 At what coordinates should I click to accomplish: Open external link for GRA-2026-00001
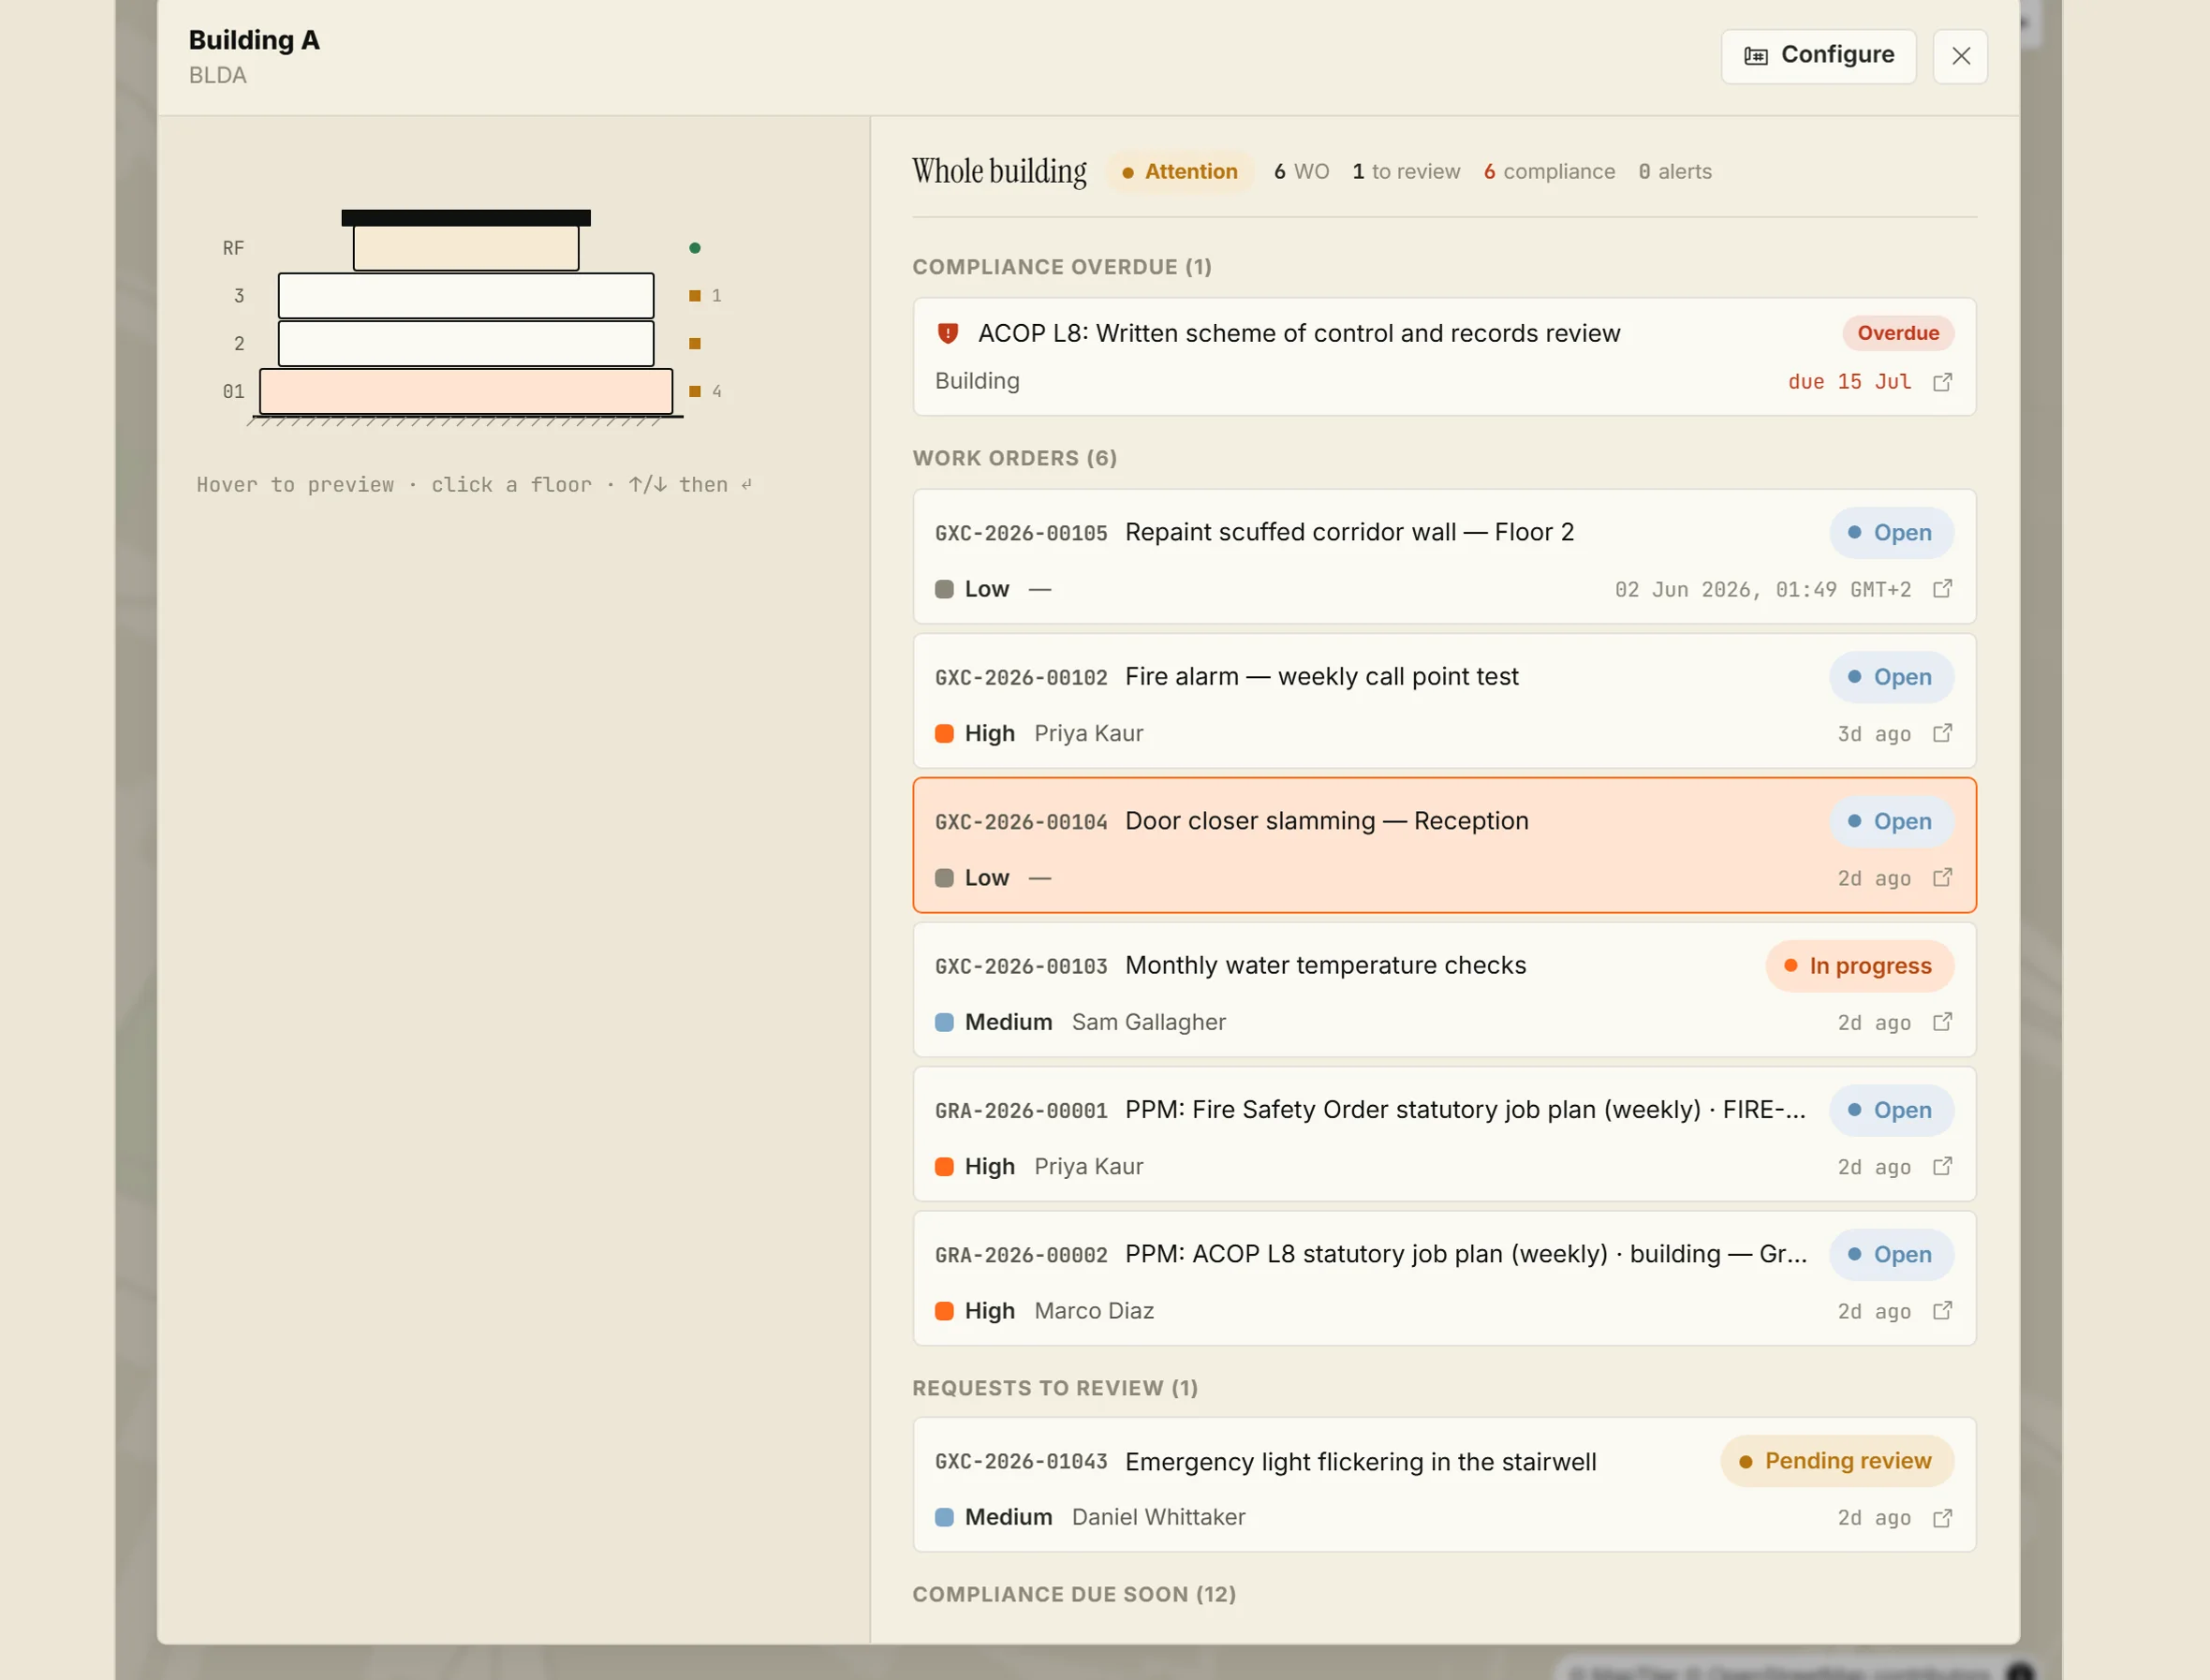(1942, 1166)
